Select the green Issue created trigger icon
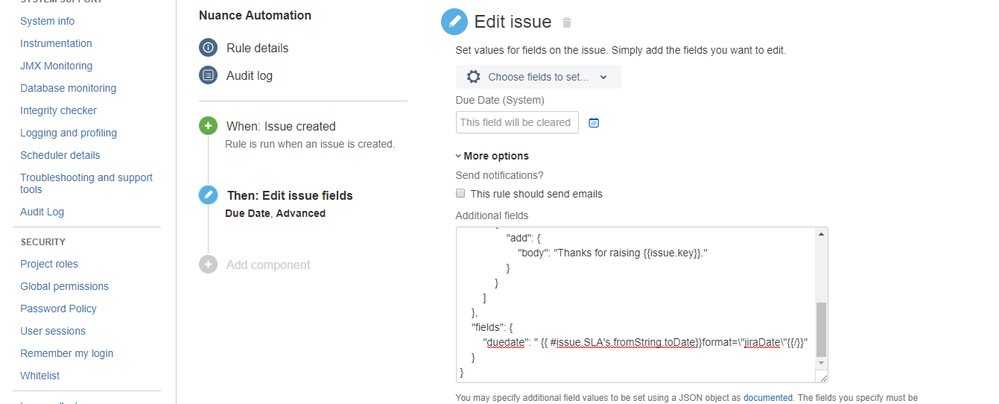Viewport: 999px width, 404px height. (x=208, y=126)
